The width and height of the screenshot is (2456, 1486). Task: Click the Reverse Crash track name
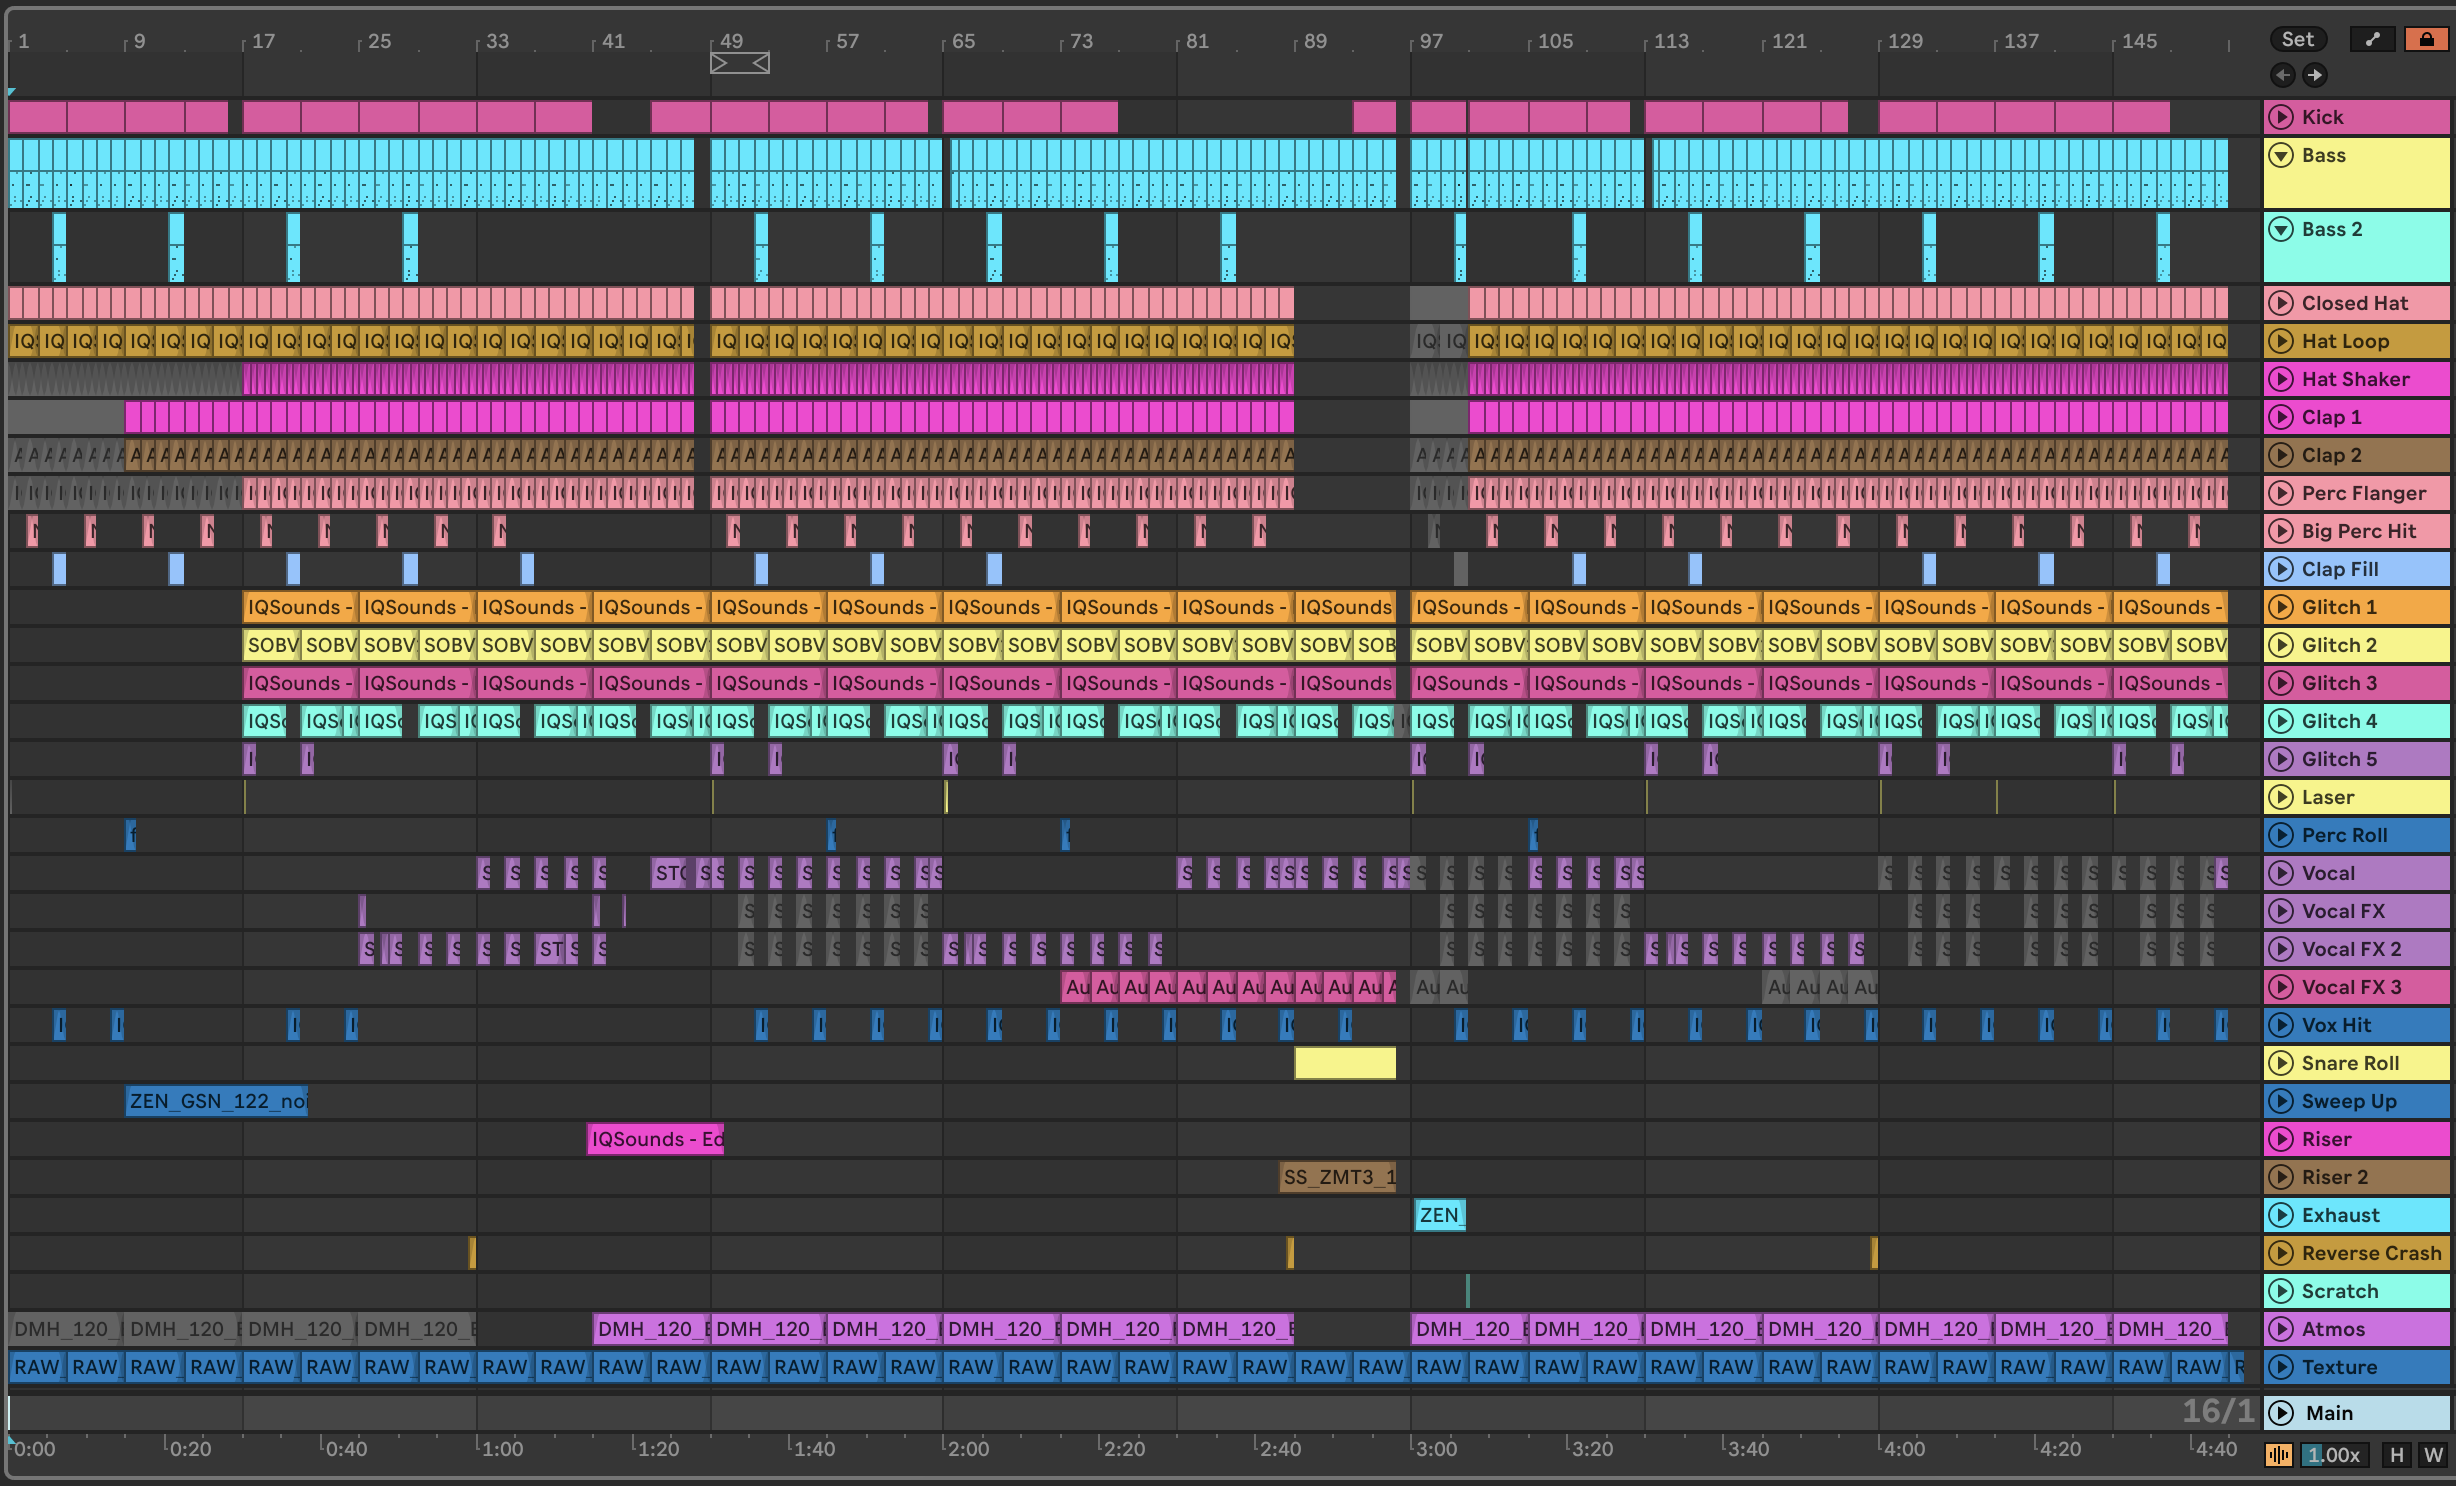[2371, 1253]
